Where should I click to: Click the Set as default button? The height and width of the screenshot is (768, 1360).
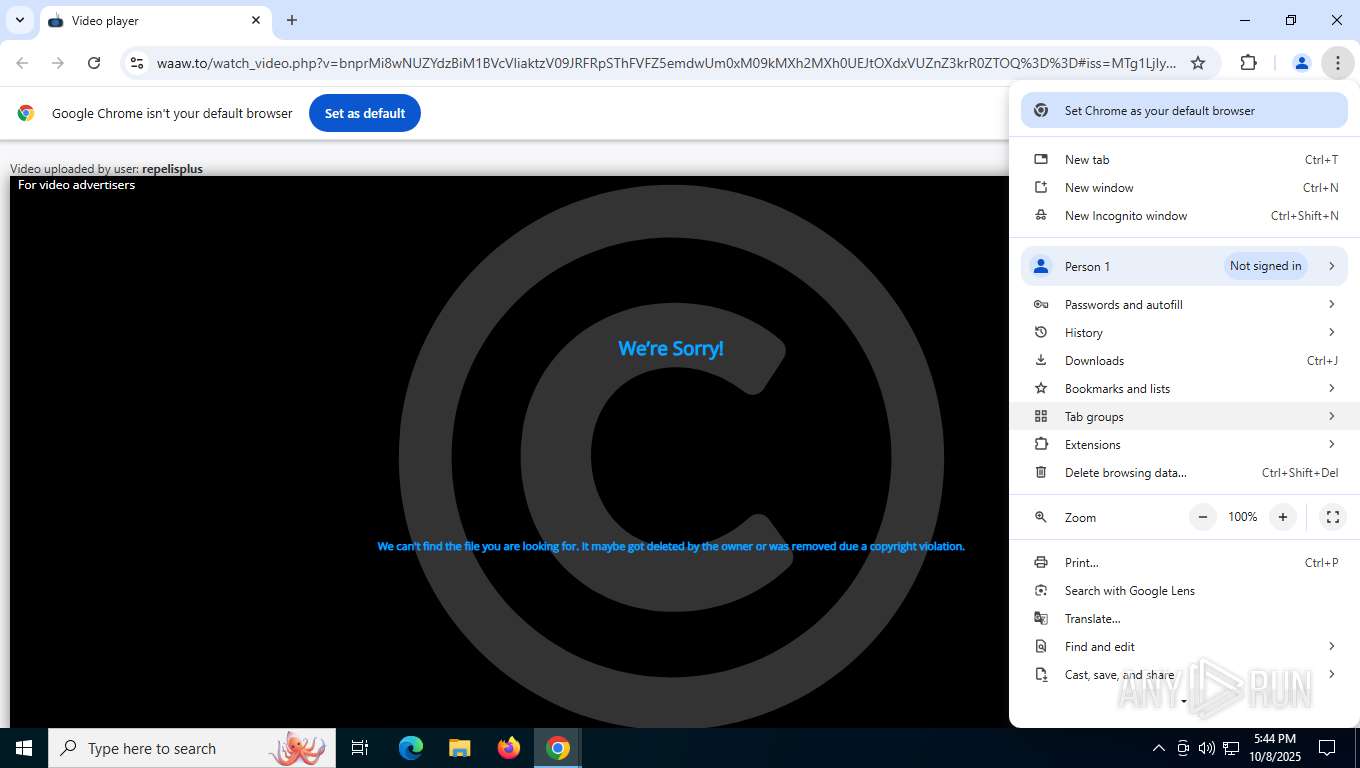(x=365, y=113)
